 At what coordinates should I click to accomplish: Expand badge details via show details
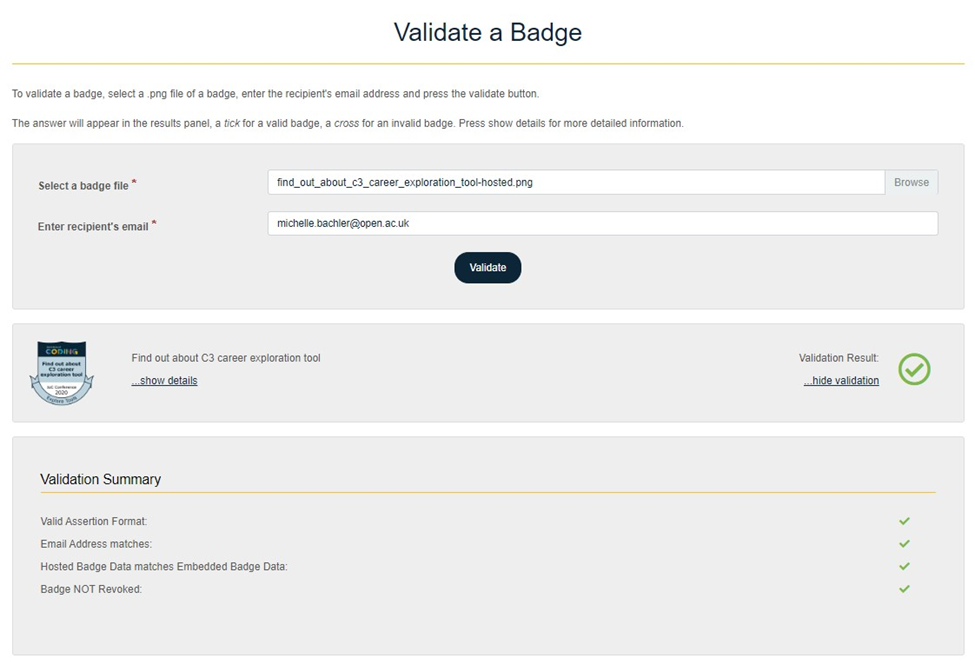point(164,380)
